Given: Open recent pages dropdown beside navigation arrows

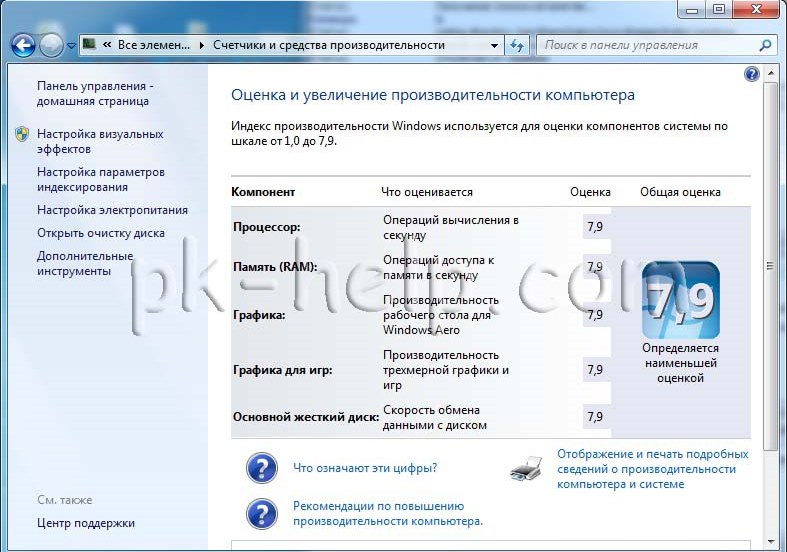Looking at the screenshot, I should point(71,46).
